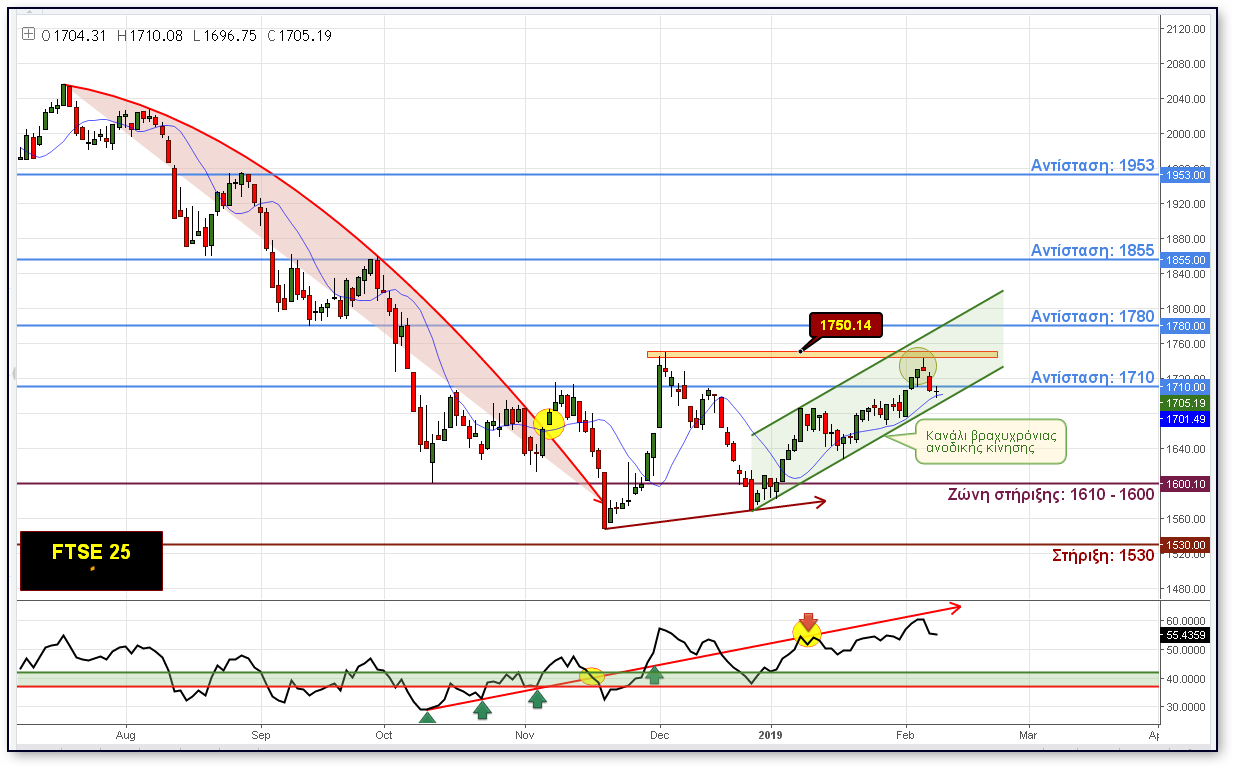1233x767 pixels.
Task: Click the FTSE 25 title box
Action: coord(91,561)
